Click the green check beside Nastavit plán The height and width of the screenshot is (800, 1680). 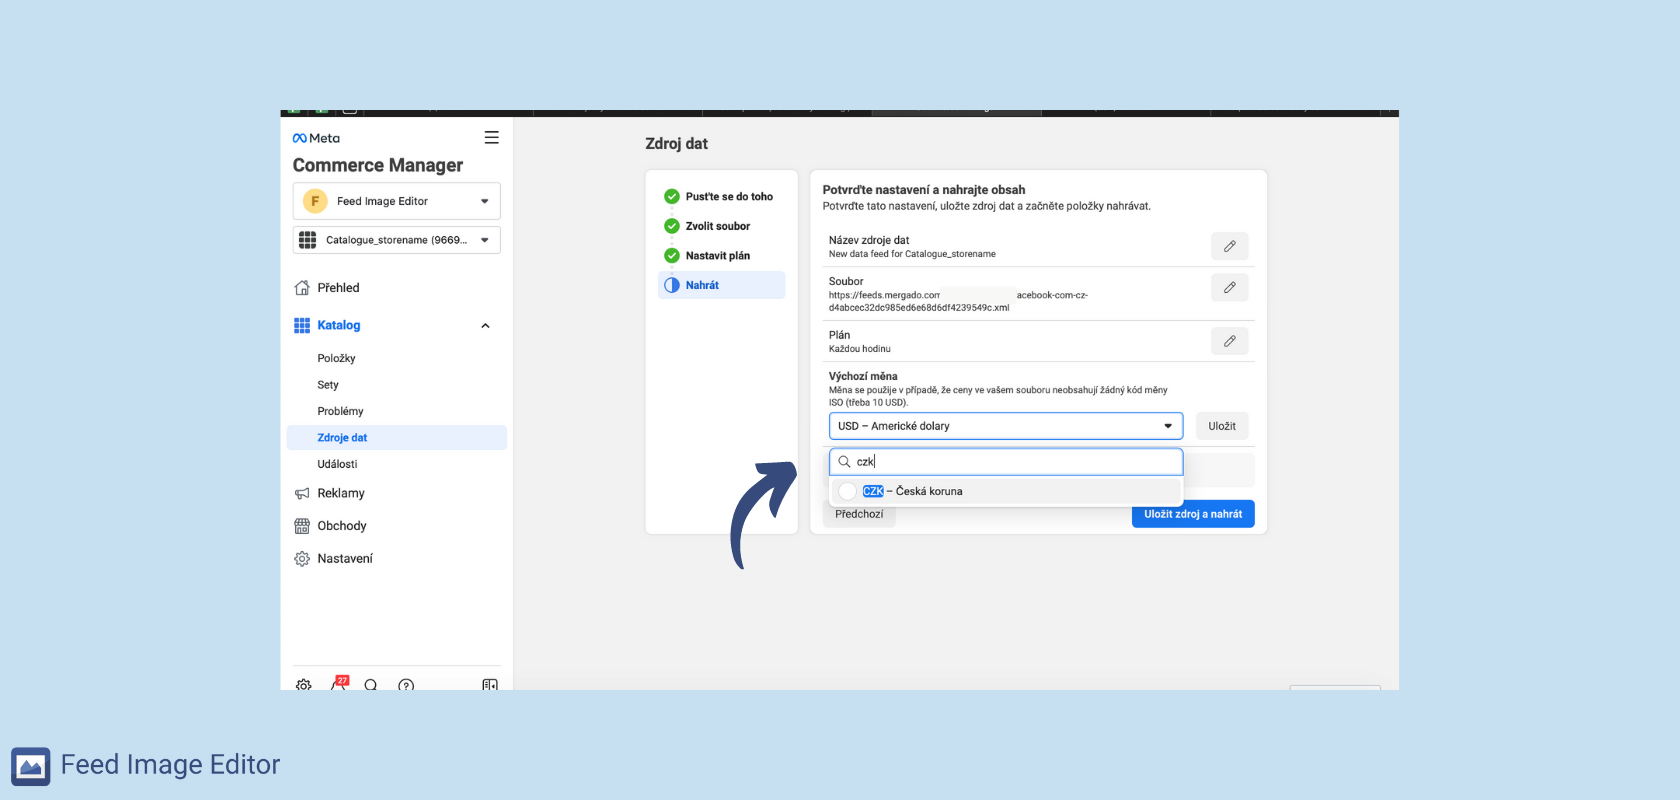coord(672,256)
